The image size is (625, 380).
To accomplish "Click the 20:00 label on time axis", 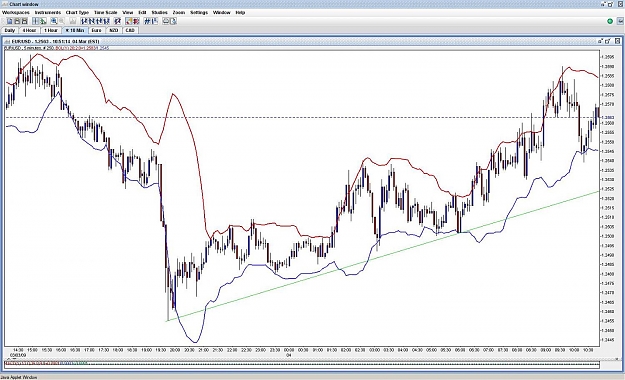I will coord(175,350).
